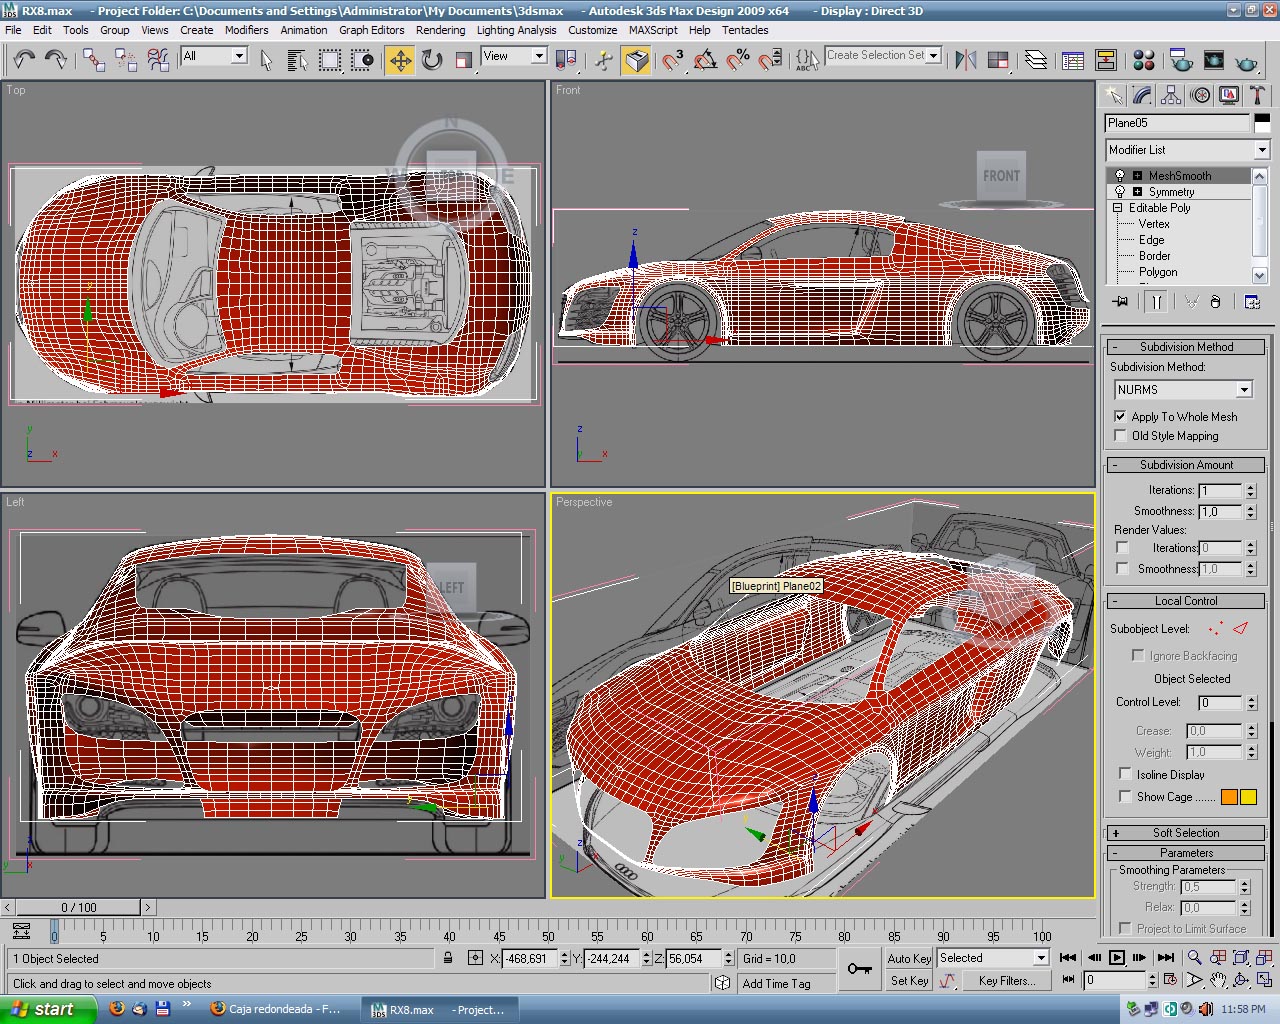The width and height of the screenshot is (1280, 1024).
Task: Uncheck Apply To Whole Mesh
Action: tap(1120, 416)
